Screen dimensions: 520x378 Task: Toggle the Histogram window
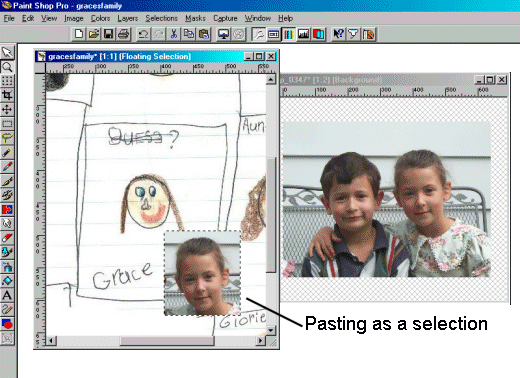(x=303, y=34)
